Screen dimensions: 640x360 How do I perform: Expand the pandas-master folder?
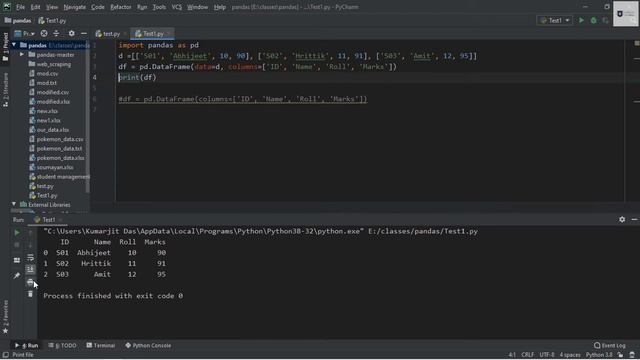click(x=22, y=55)
